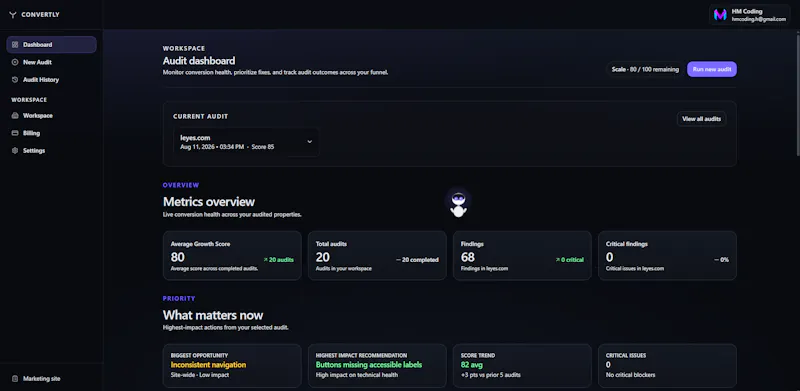Click the New Audit plus icon

[15, 62]
